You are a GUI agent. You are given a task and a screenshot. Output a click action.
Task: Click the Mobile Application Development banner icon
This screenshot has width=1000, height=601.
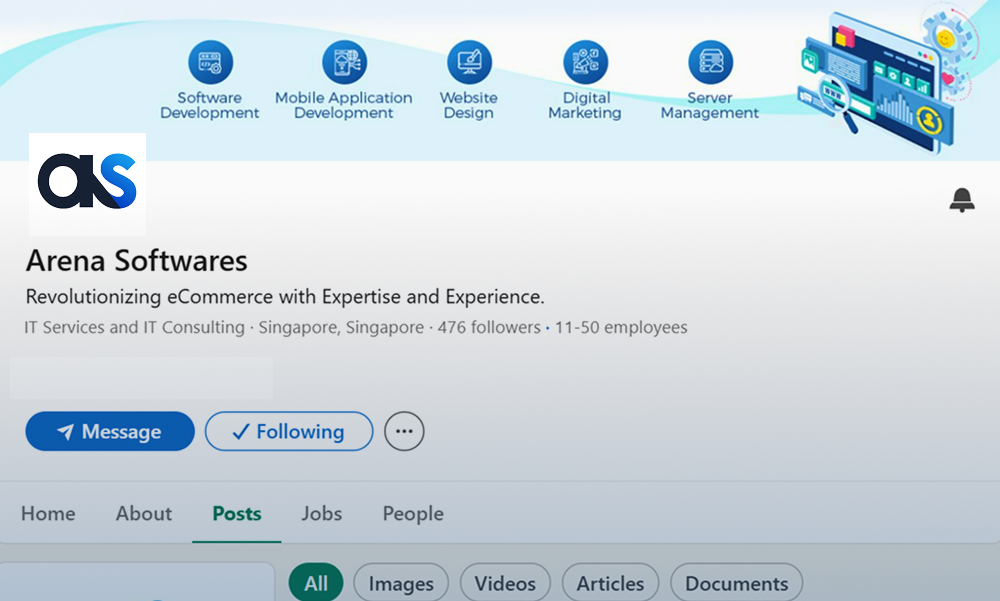[x=344, y=62]
